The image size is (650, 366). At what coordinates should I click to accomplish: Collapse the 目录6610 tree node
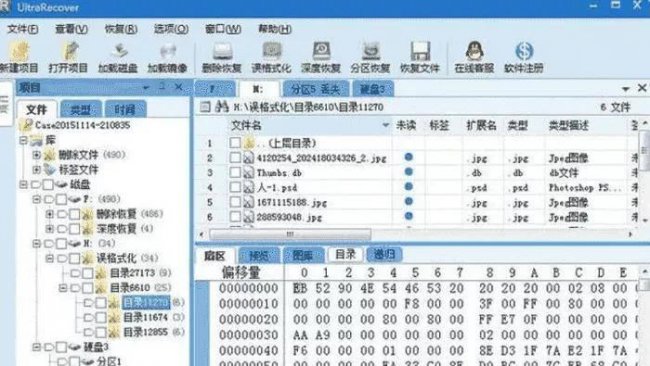coord(63,288)
